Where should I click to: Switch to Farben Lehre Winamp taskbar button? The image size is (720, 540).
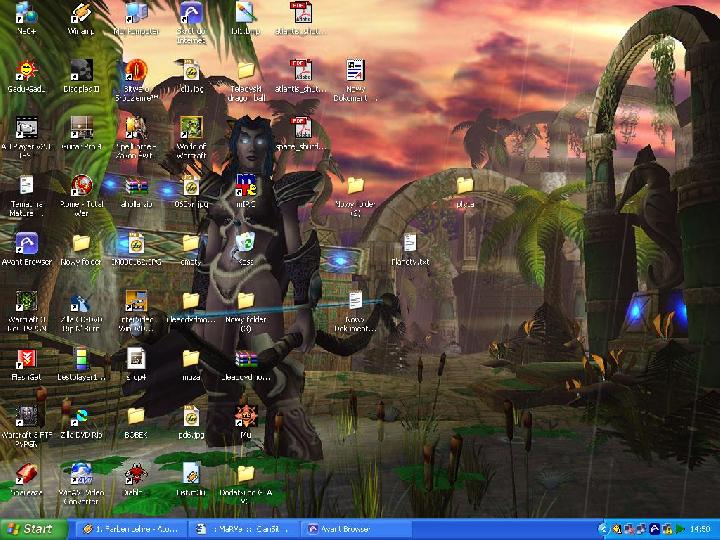click(130, 529)
